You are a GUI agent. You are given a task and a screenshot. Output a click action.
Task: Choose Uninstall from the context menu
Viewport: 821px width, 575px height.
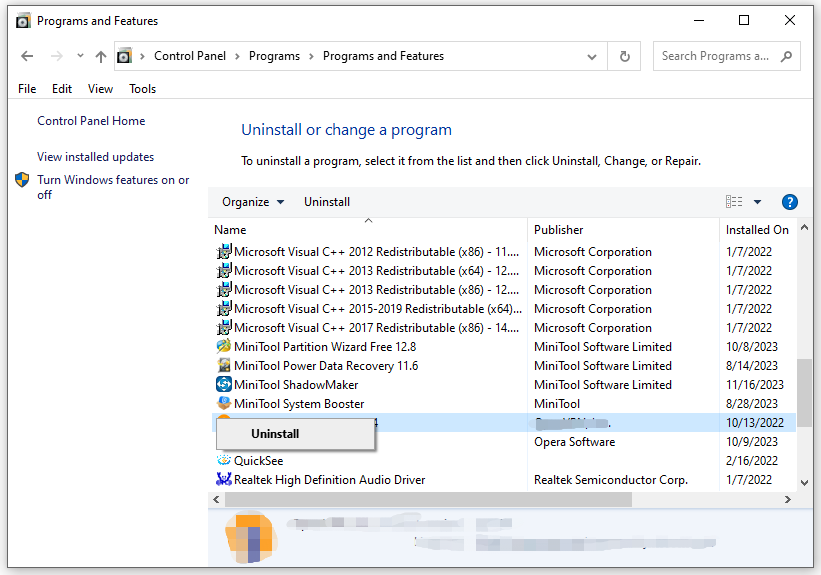295,434
